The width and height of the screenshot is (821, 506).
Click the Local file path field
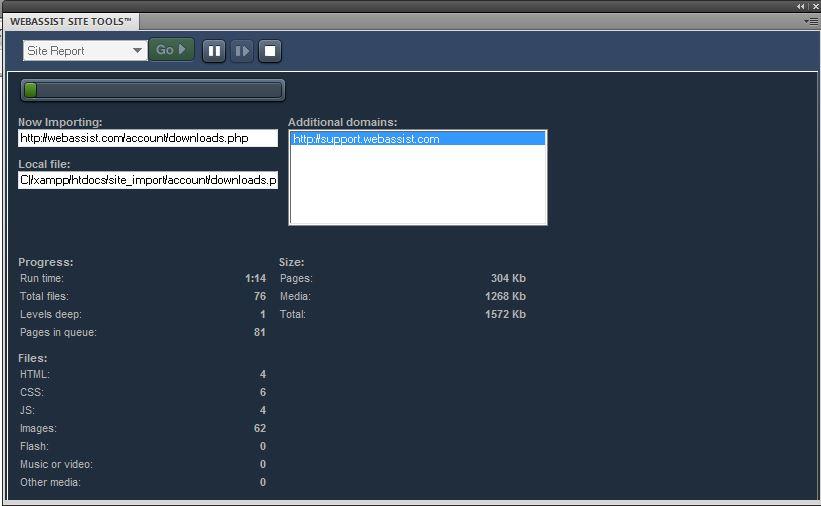(x=148, y=180)
